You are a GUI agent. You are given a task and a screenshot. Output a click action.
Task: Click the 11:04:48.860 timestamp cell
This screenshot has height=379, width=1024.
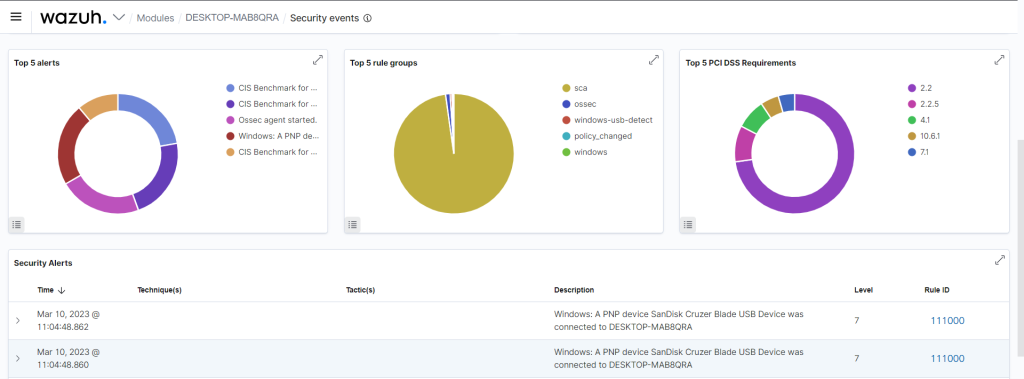[x=69, y=358]
